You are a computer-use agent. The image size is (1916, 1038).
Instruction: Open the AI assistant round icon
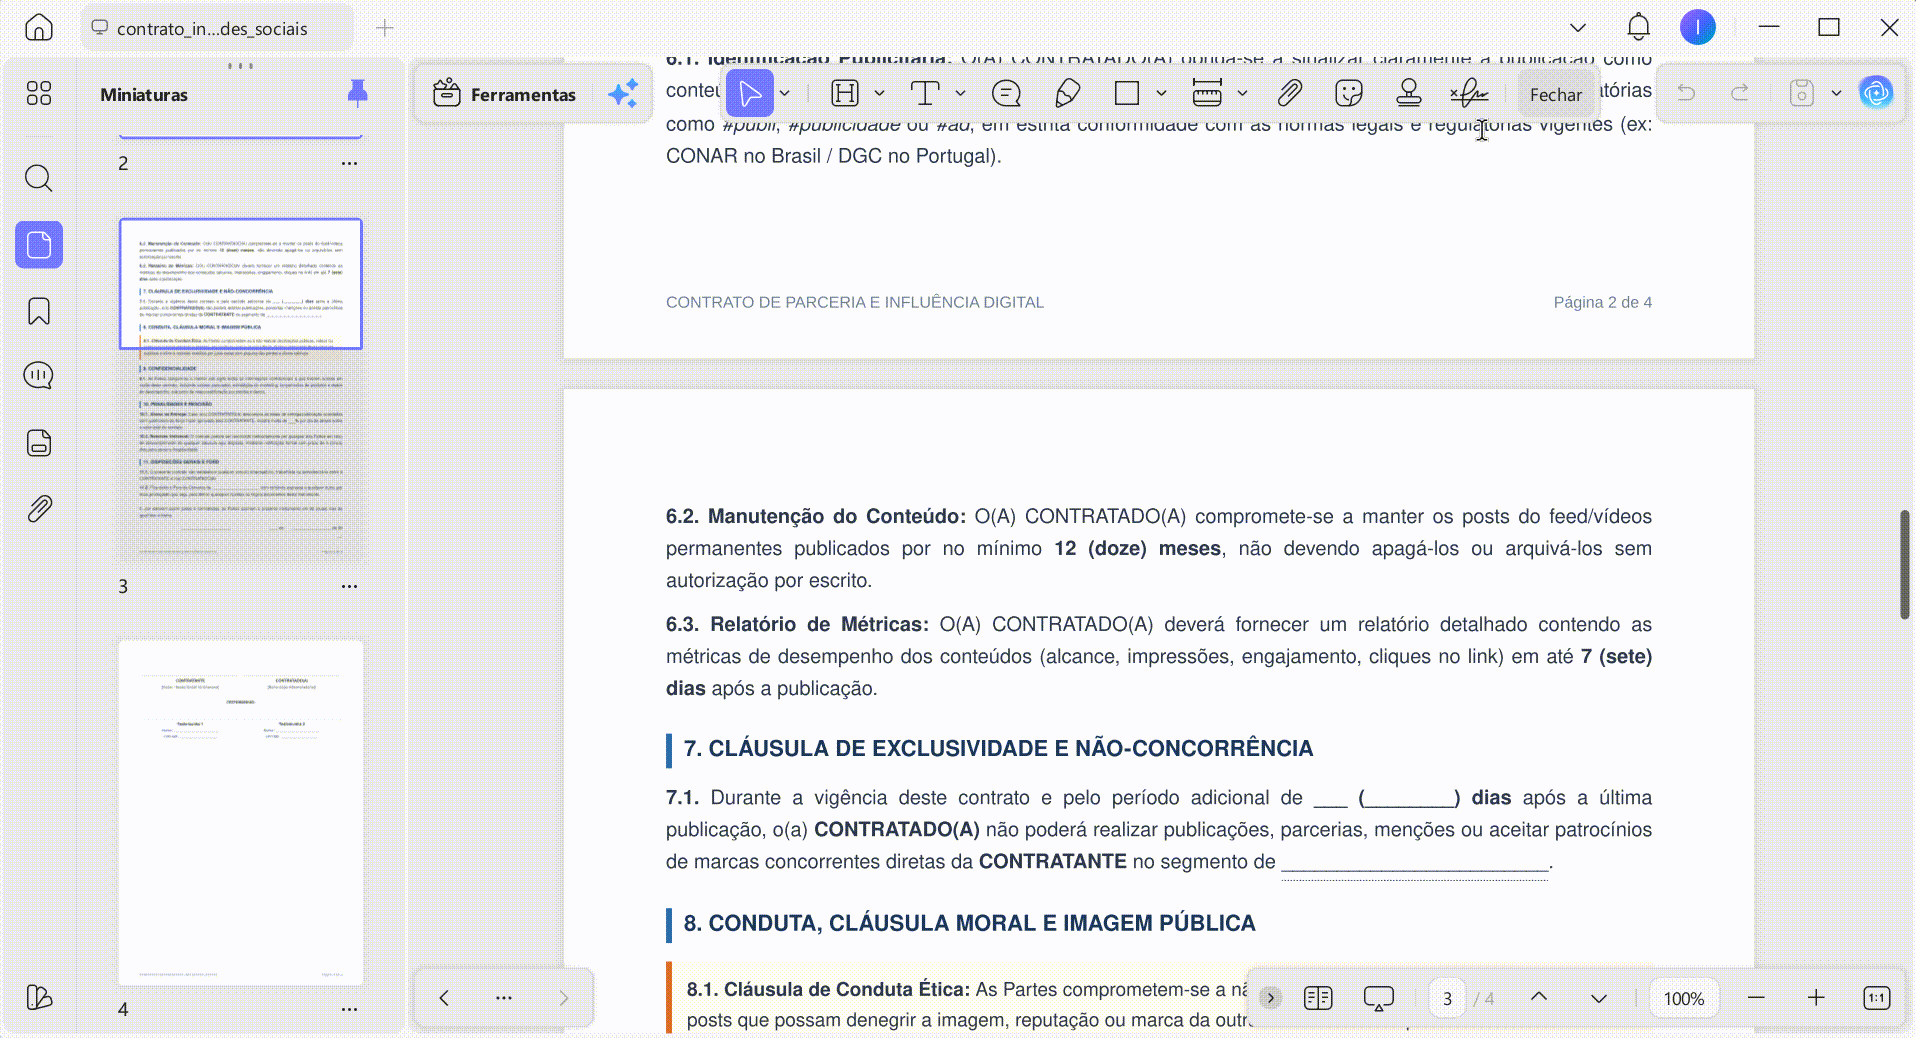pos(1876,93)
